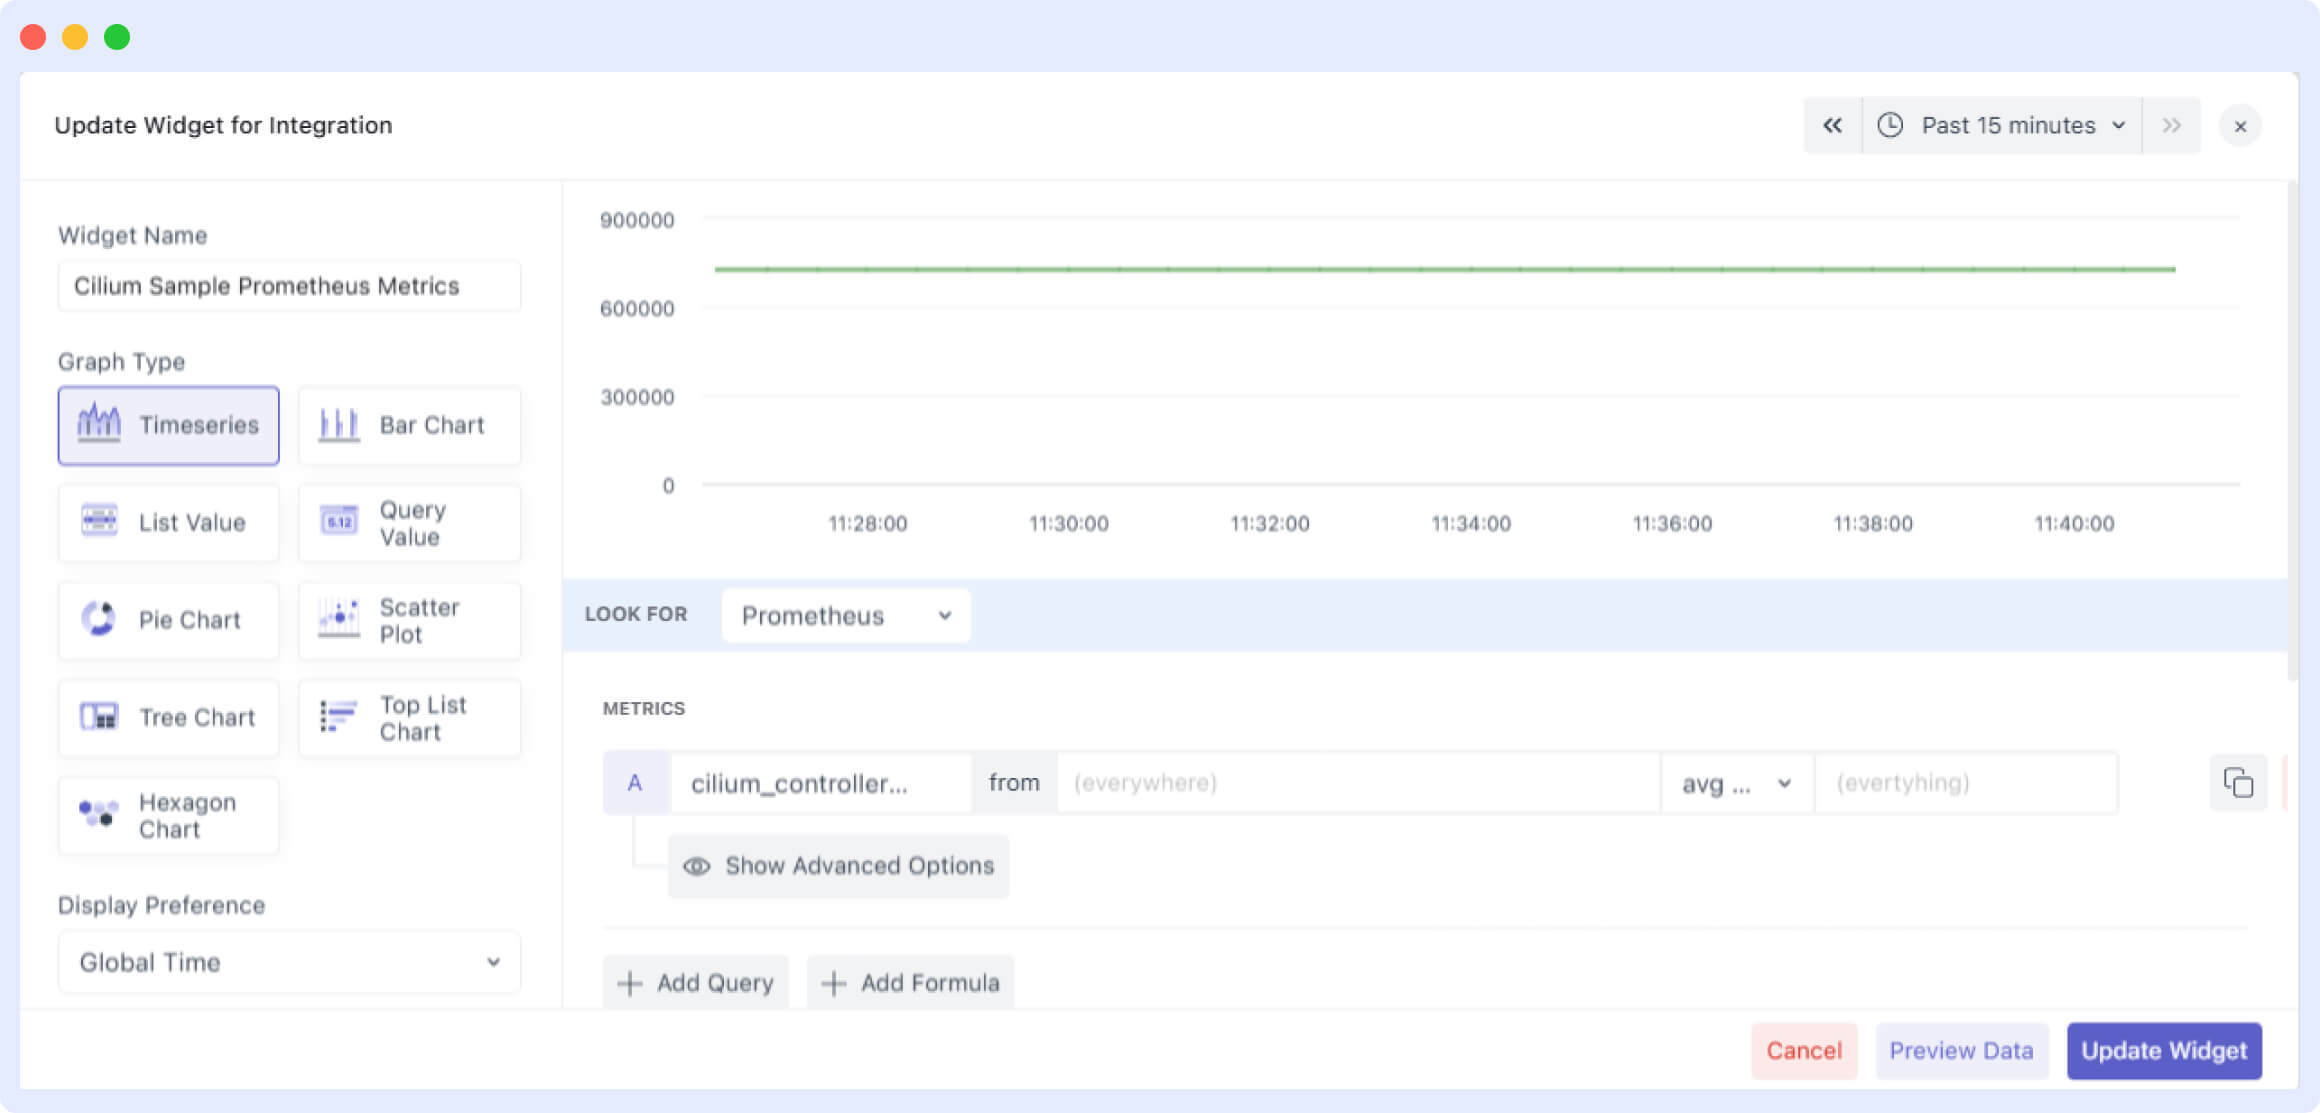Open the Display Preference Global Time dropdown
Viewport: 2320px width, 1113px height.
(288, 962)
